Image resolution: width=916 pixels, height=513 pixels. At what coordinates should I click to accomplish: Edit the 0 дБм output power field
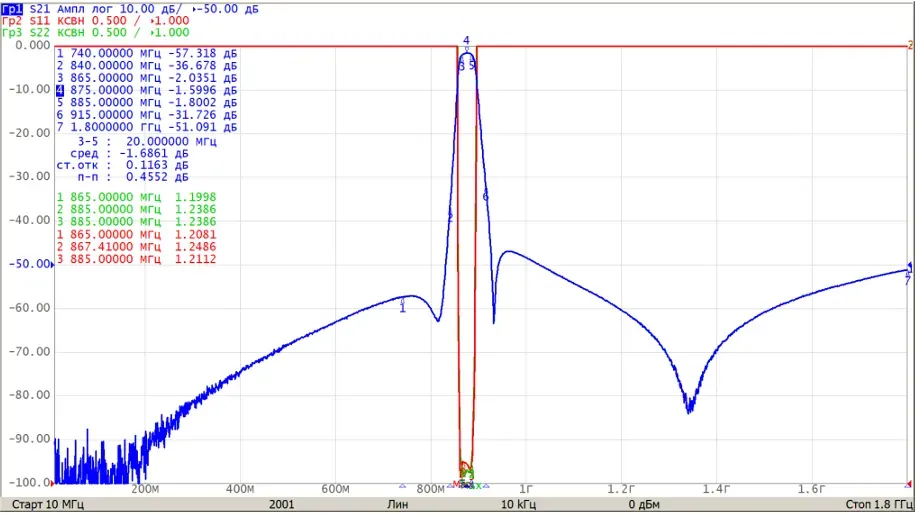[x=644, y=504]
